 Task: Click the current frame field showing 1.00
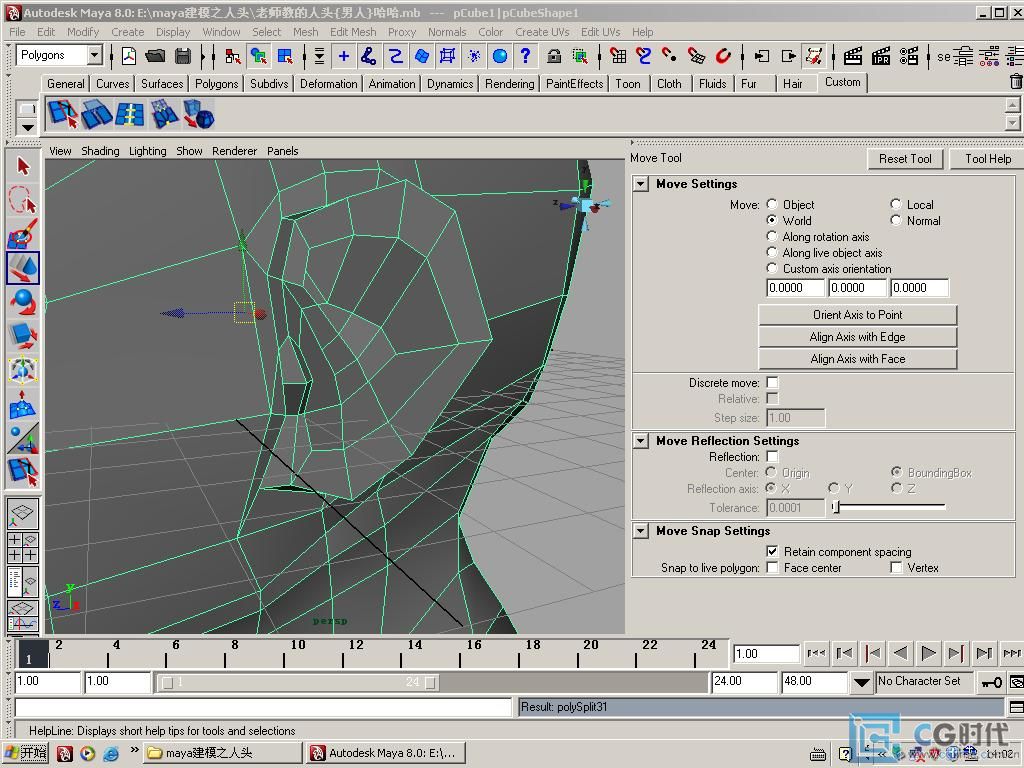tap(766, 654)
